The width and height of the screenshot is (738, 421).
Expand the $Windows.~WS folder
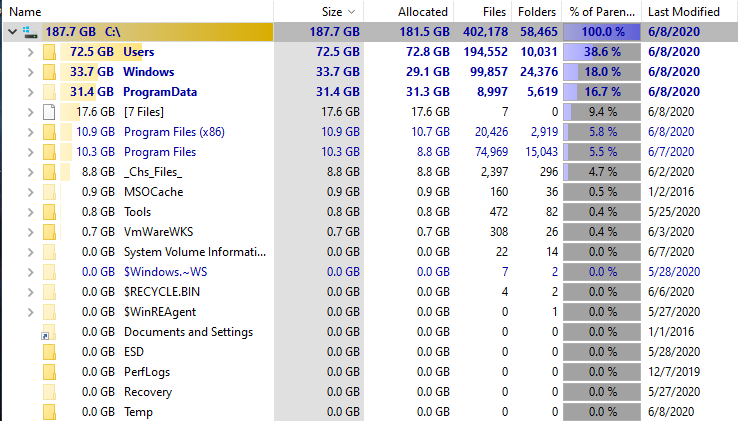pyautogui.click(x=31, y=272)
